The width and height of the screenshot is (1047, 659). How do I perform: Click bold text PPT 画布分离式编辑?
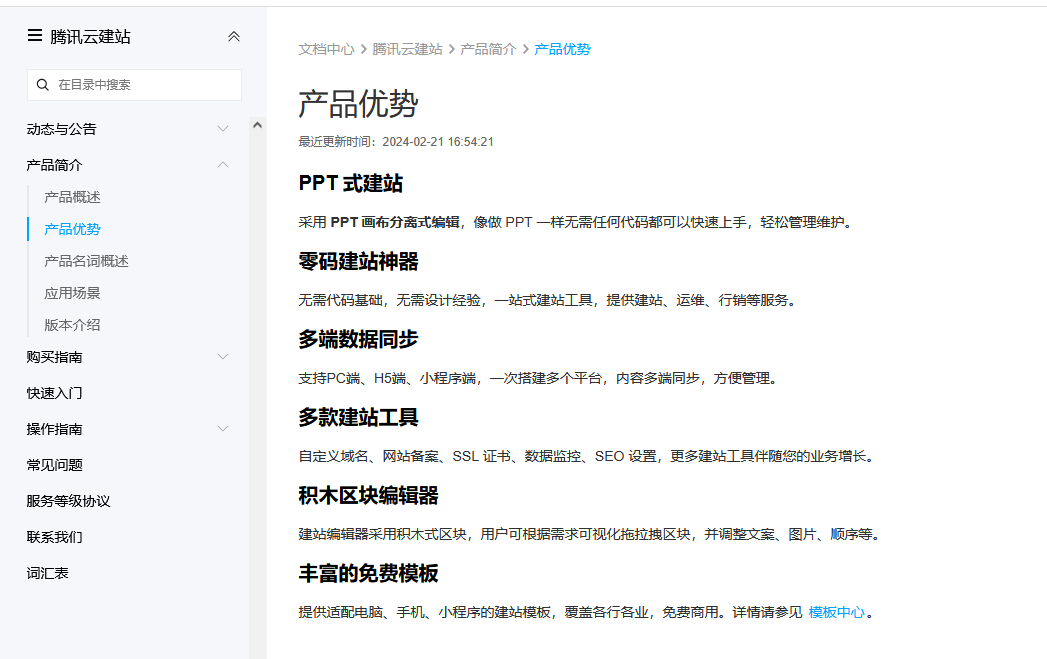(x=395, y=222)
